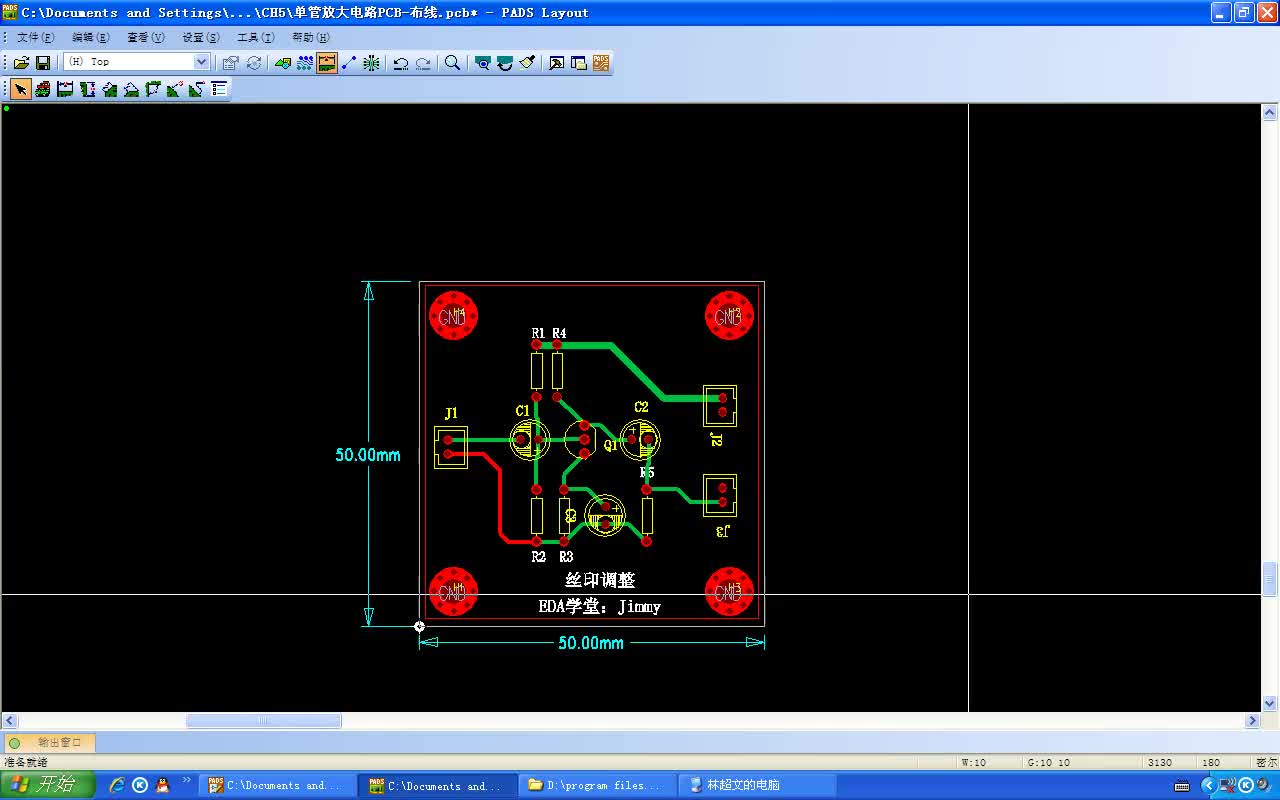1280x800 pixels.
Task: Undo the last action
Action: [x=401, y=62]
